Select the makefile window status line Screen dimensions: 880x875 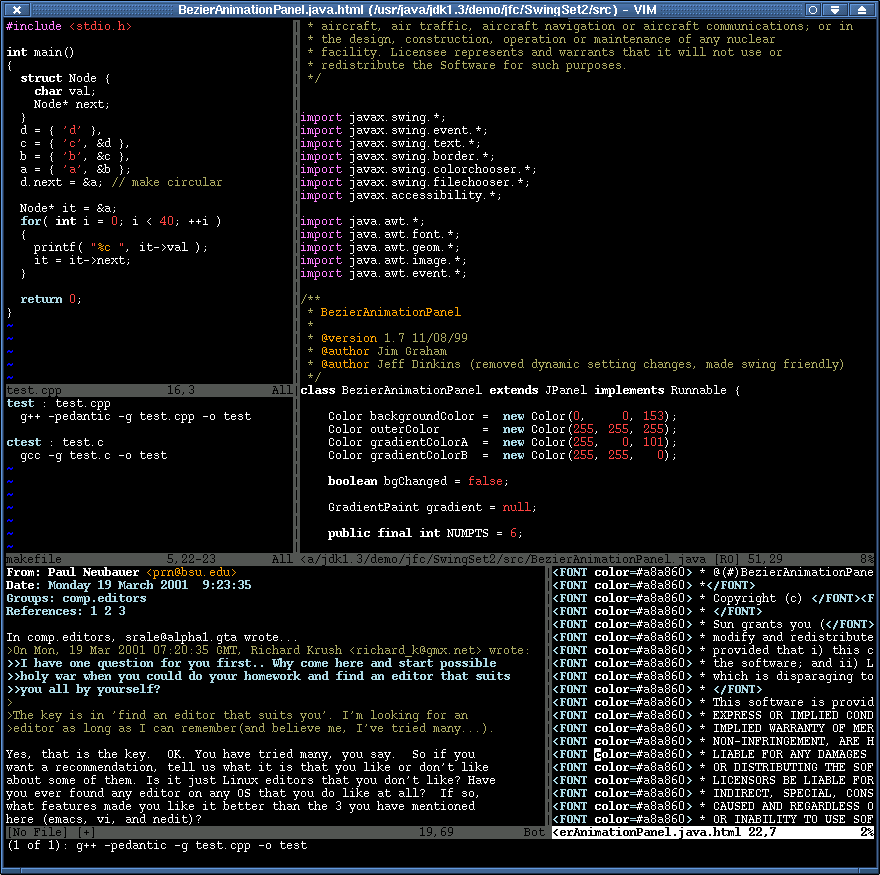tap(148, 559)
